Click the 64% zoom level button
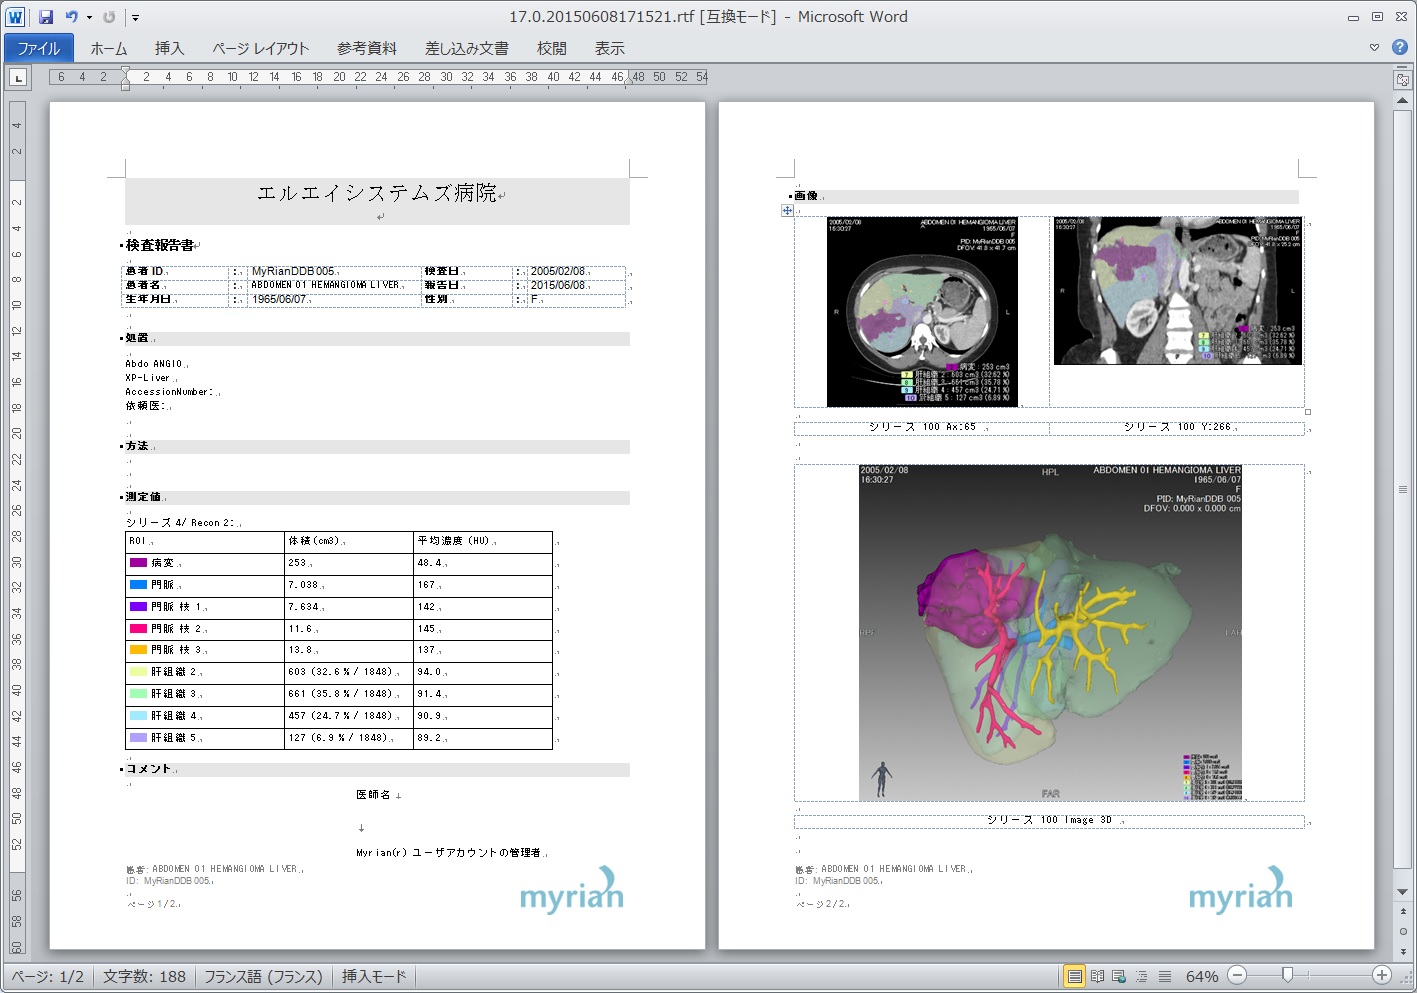This screenshot has width=1417, height=993. [x=1201, y=976]
